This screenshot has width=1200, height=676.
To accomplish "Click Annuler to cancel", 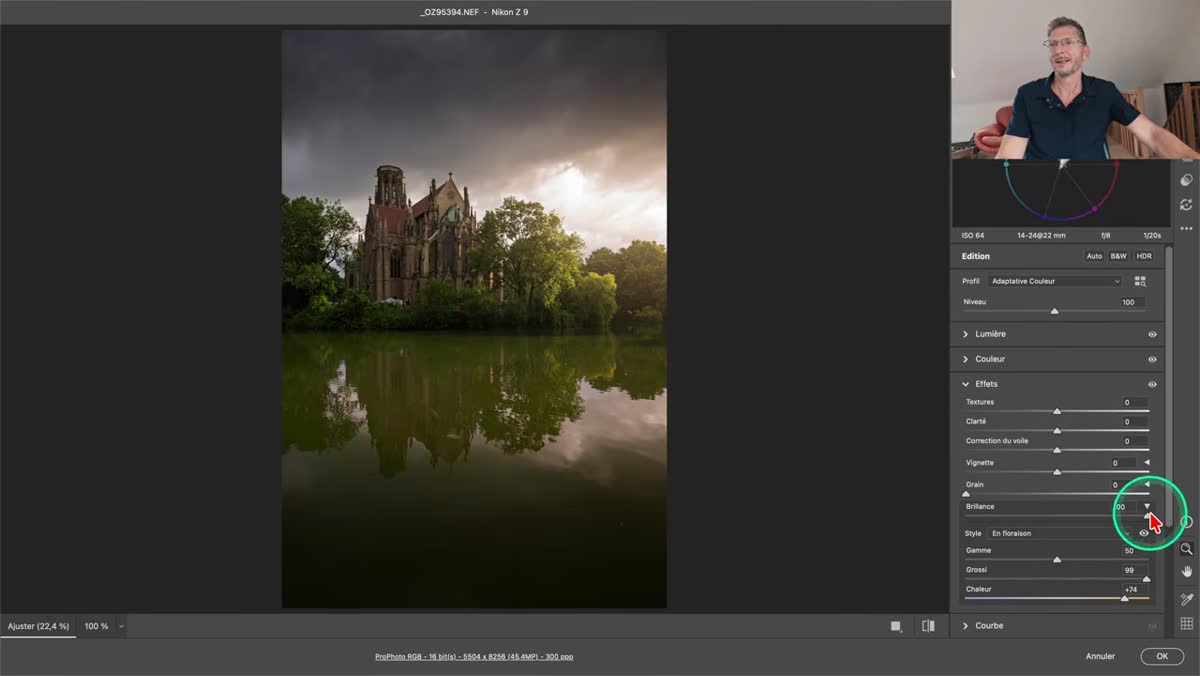I will (x=1100, y=656).
